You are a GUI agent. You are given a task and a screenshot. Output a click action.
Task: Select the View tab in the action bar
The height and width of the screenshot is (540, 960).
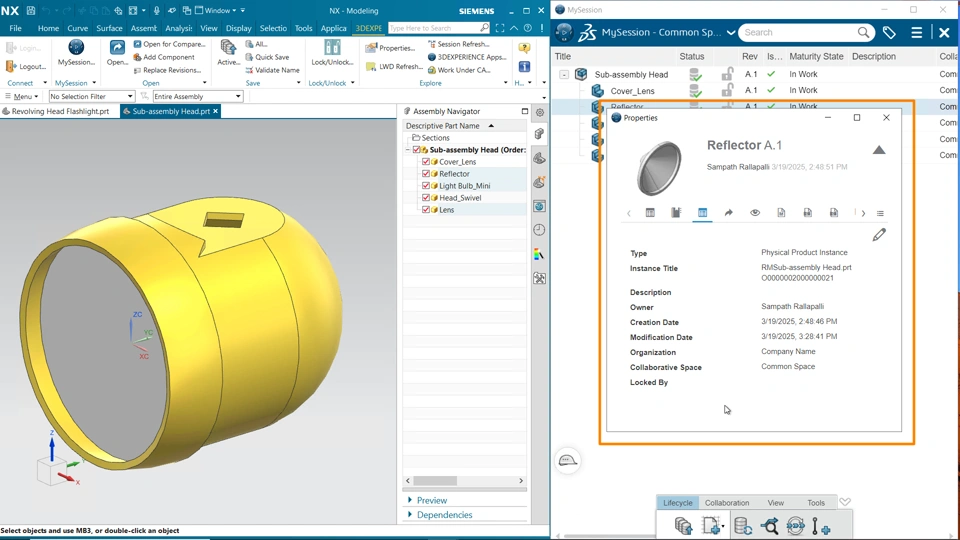pyautogui.click(x=776, y=503)
